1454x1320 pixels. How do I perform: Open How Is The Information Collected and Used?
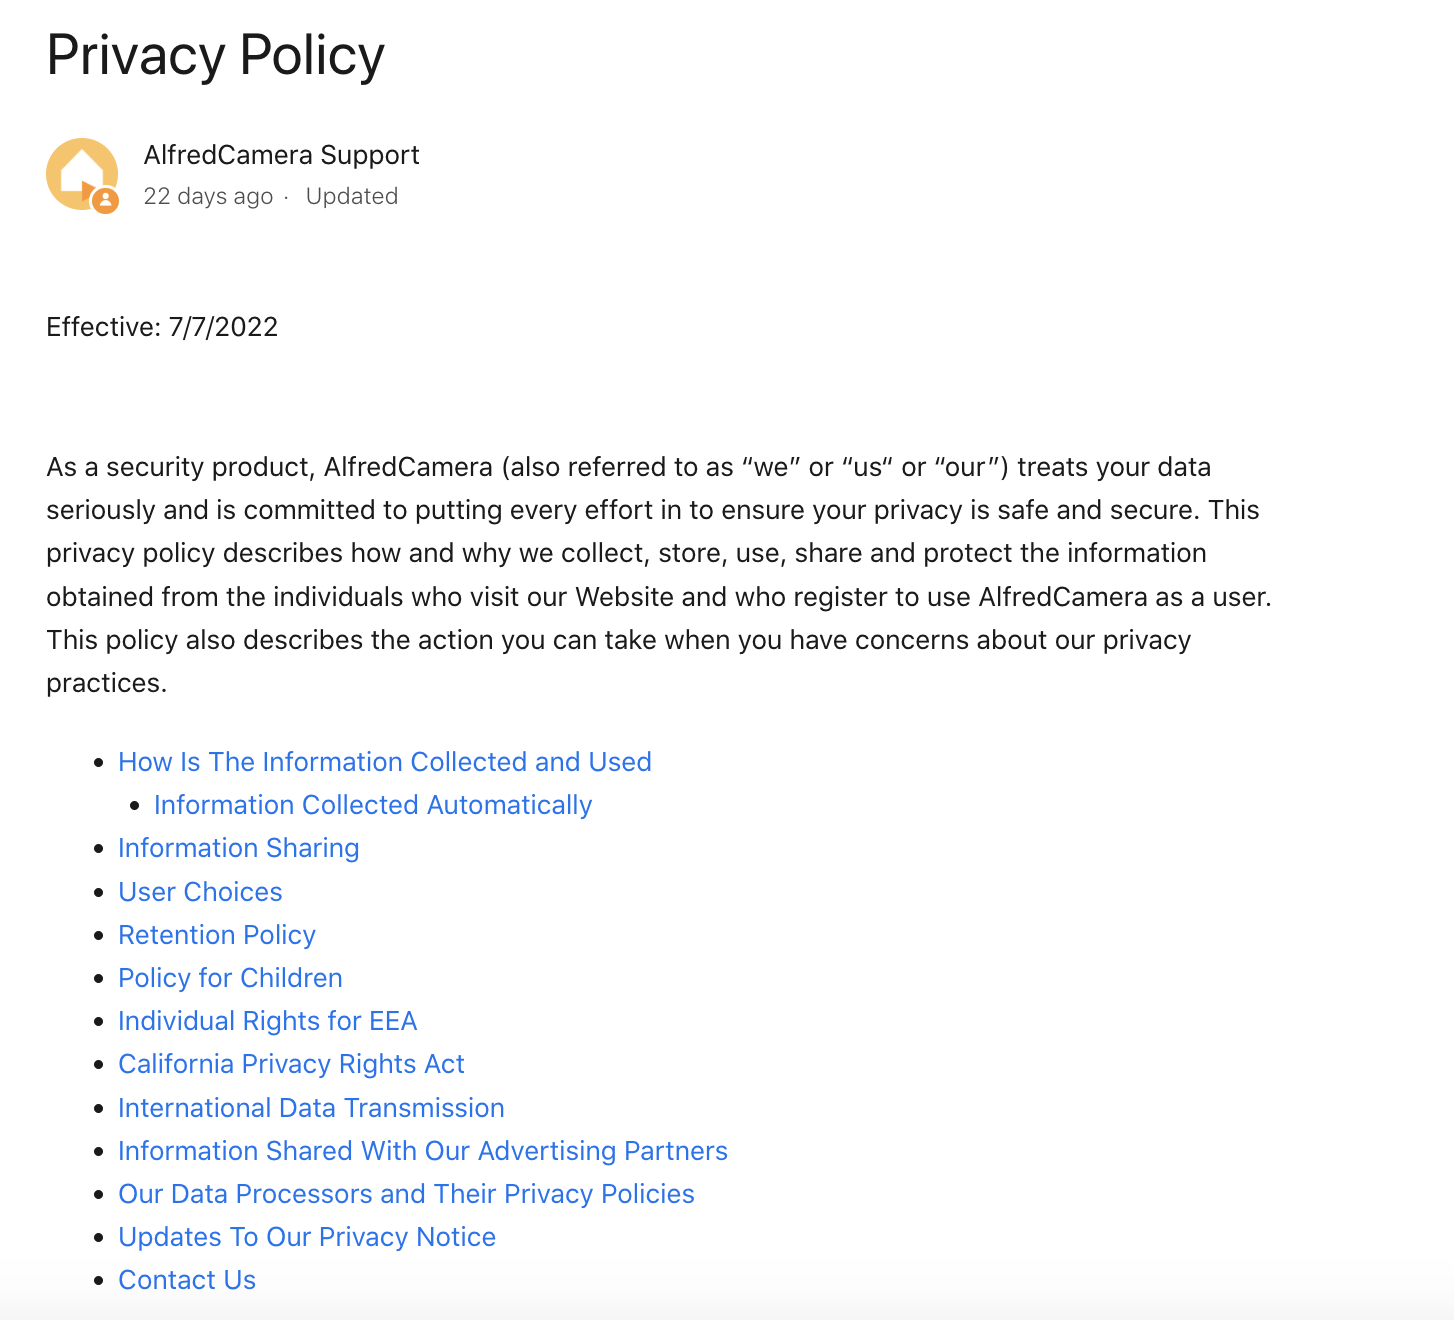[x=385, y=761]
